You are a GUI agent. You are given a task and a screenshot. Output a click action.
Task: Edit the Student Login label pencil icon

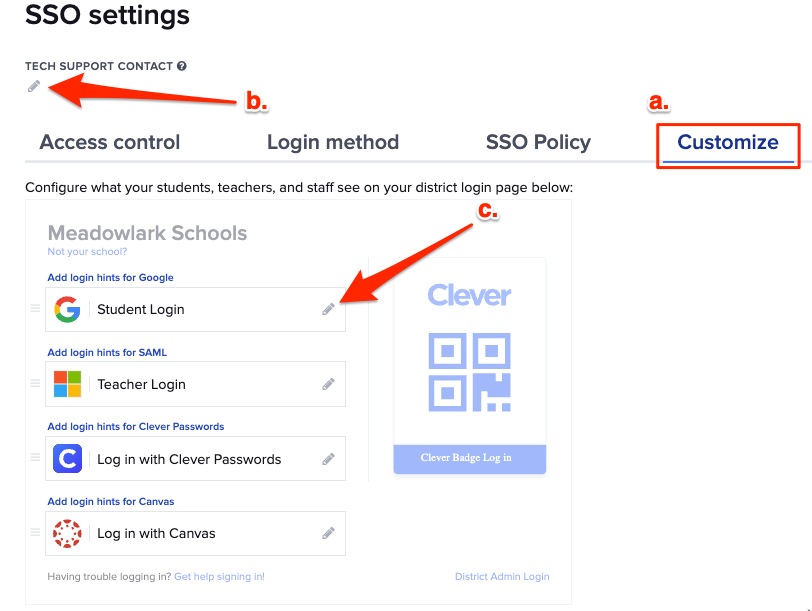(x=329, y=309)
